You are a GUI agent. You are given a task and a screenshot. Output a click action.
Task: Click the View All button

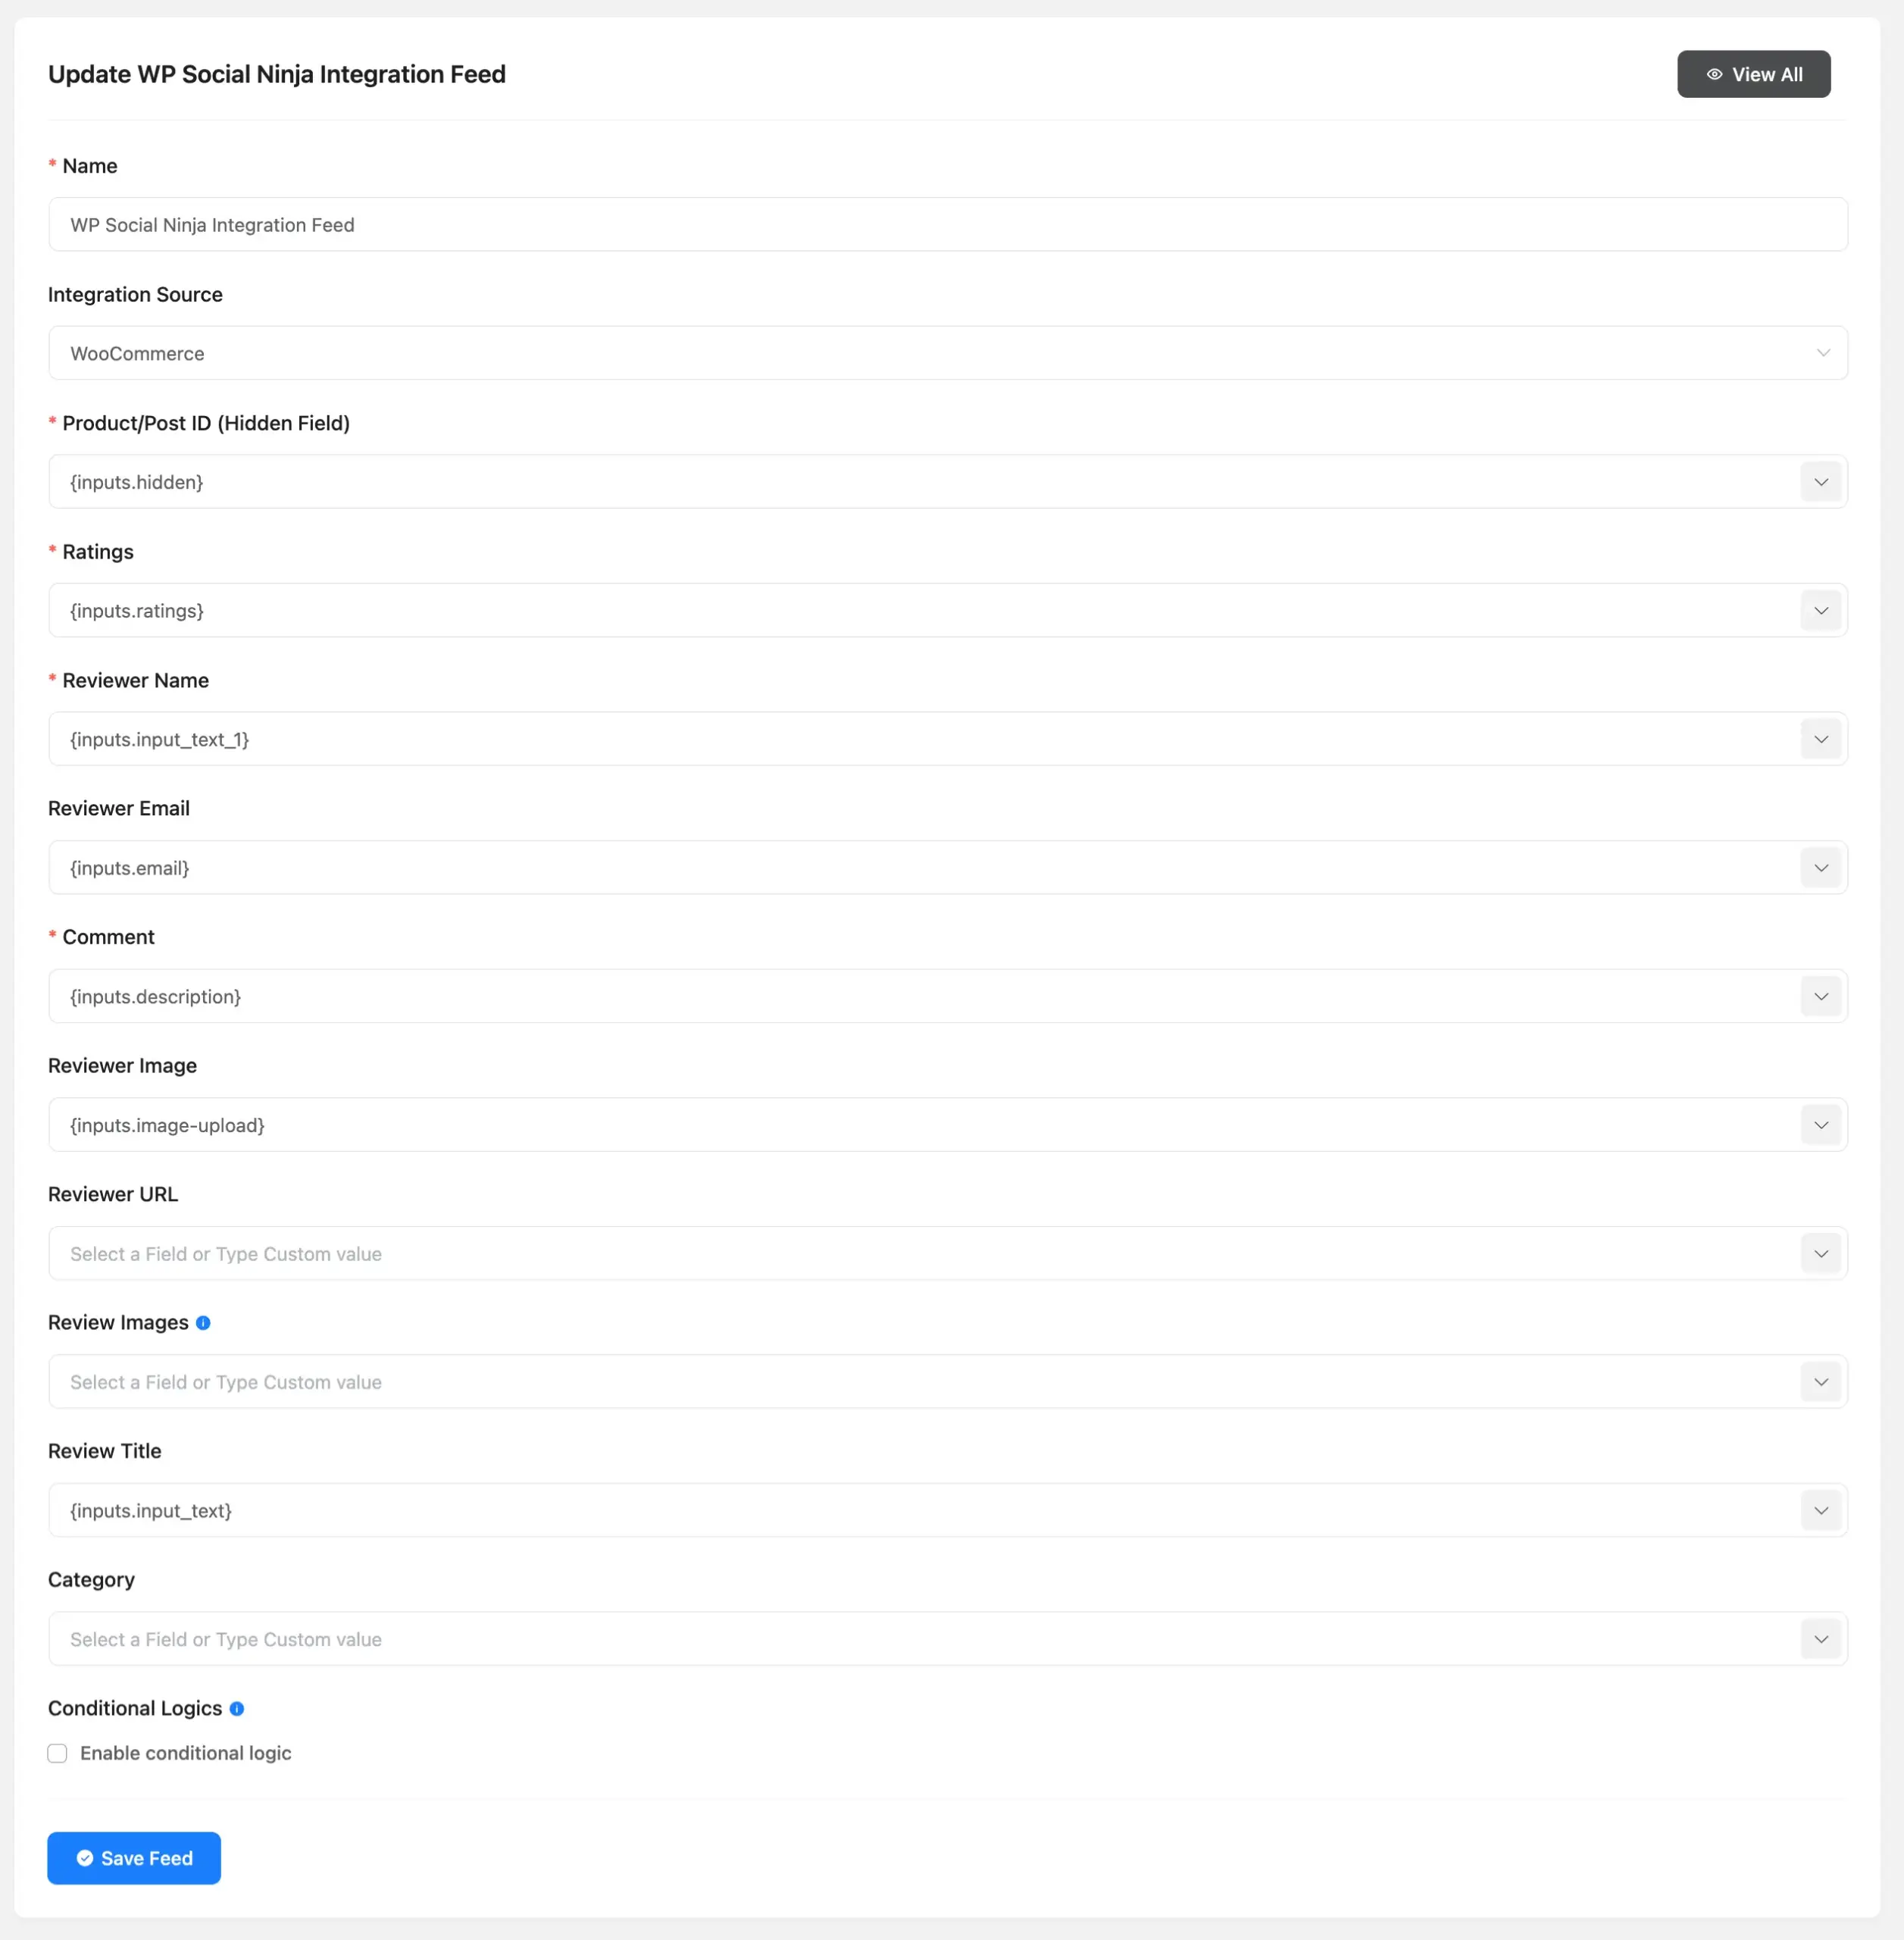[1754, 74]
